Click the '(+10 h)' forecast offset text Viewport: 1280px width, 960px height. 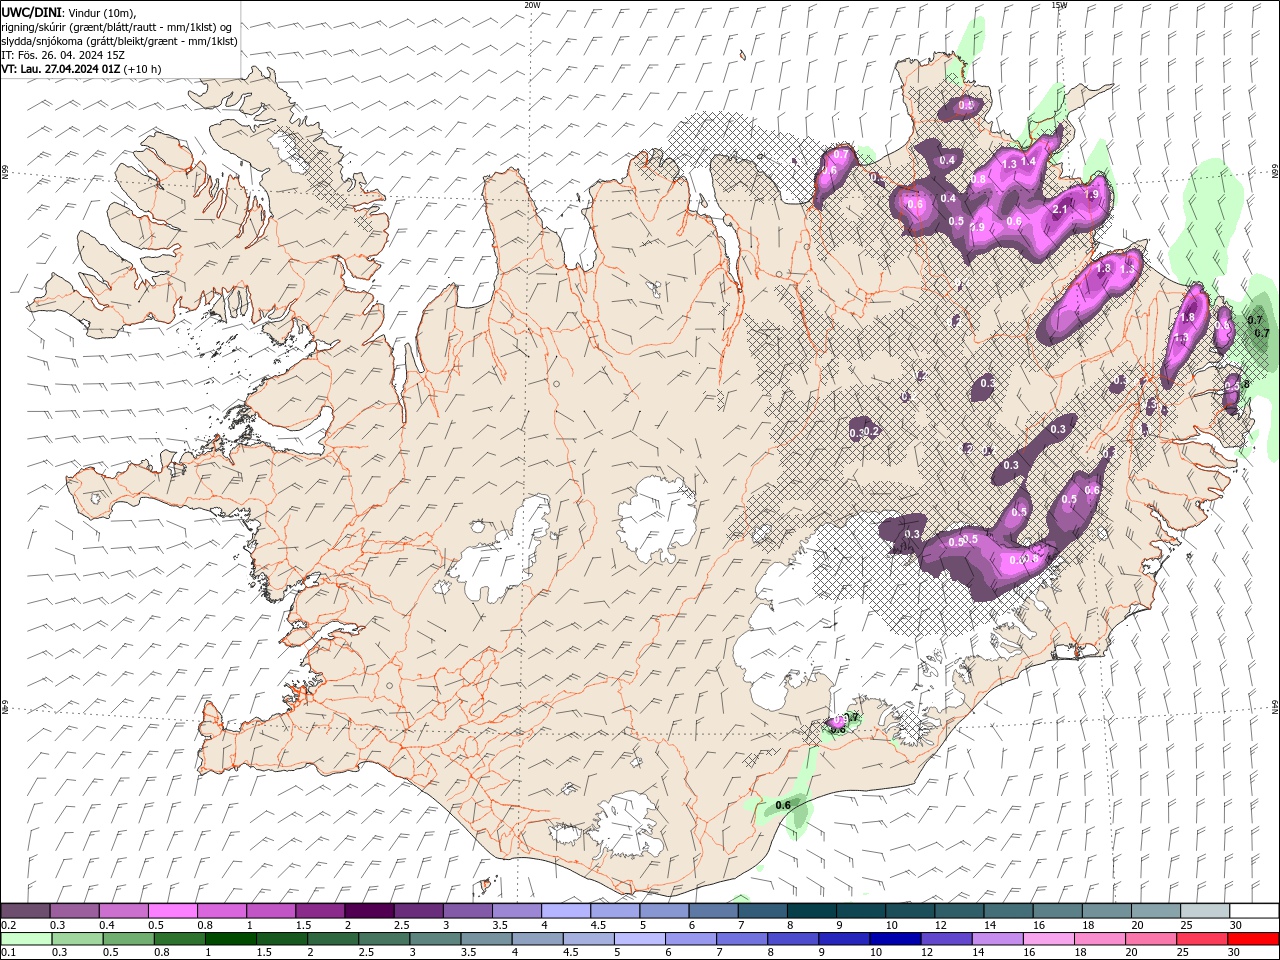(x=142, y=69)
